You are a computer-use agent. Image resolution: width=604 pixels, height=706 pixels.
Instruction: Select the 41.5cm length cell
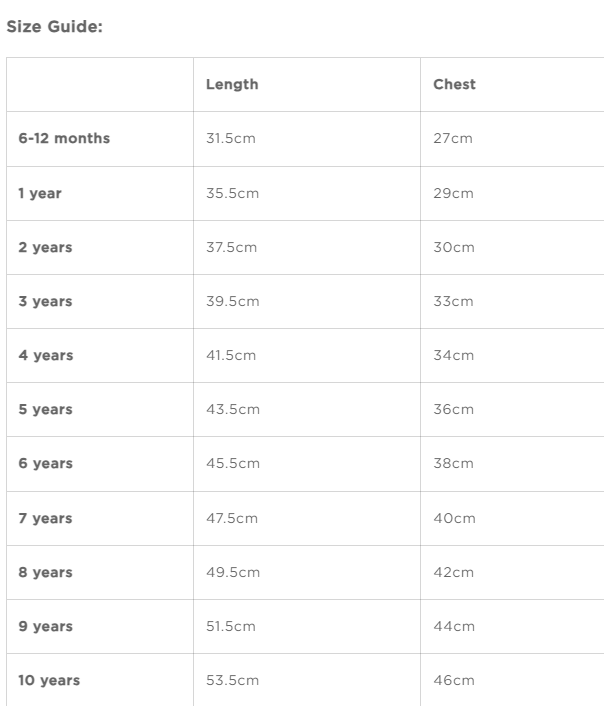pyautogui.click(x=231, y=355)
